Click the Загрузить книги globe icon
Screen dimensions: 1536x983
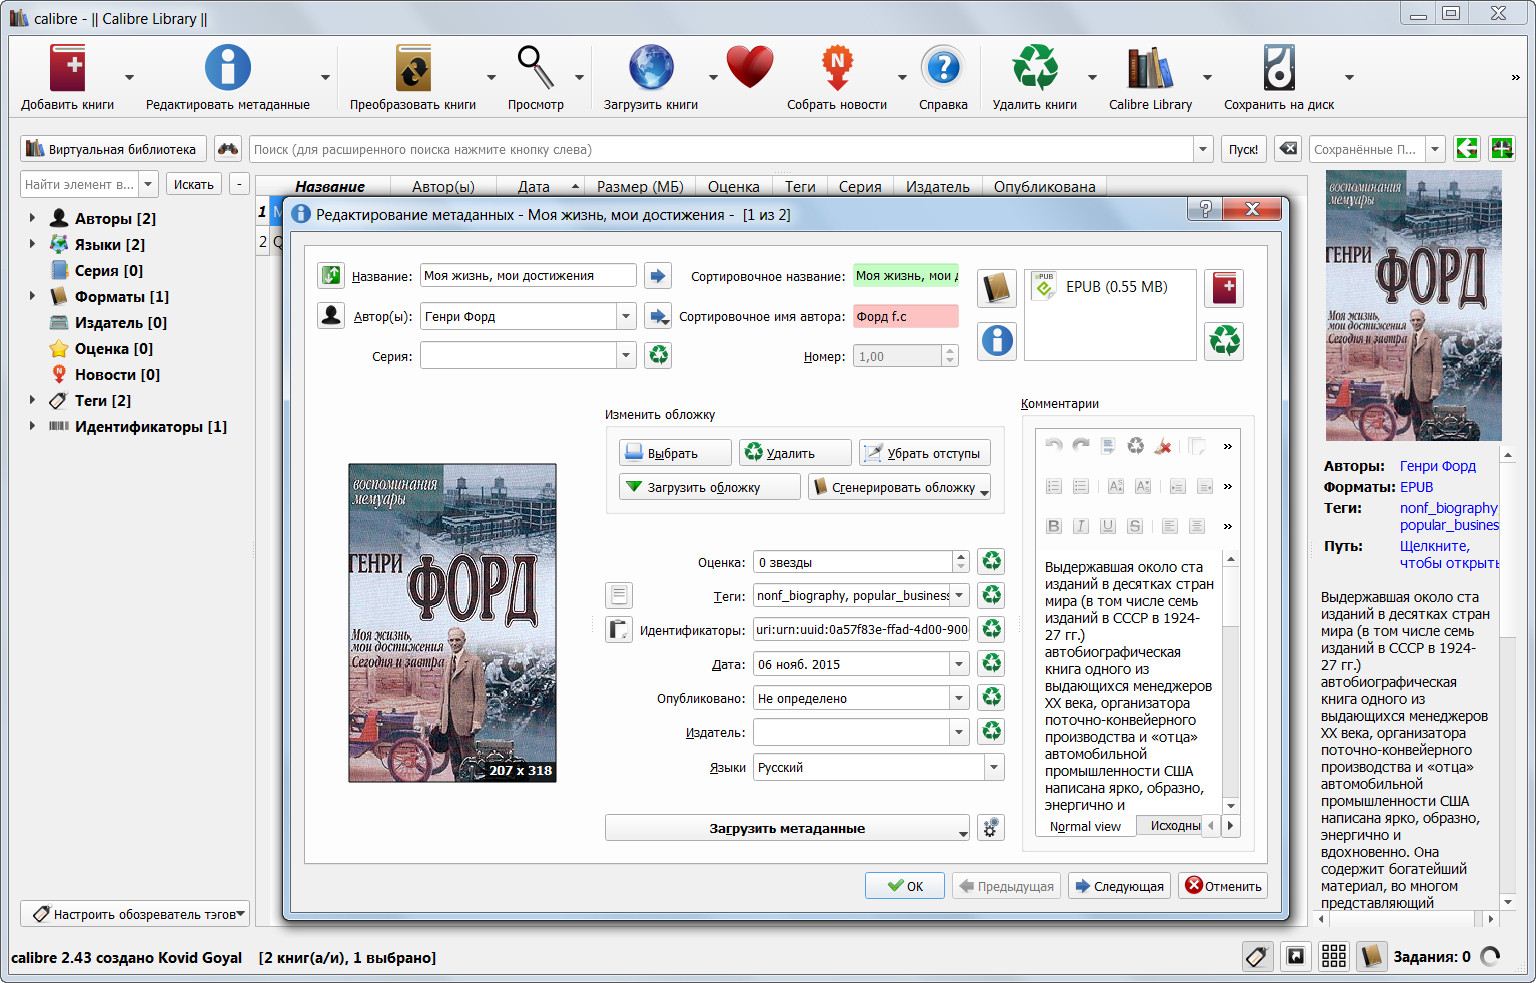point(651,69)
